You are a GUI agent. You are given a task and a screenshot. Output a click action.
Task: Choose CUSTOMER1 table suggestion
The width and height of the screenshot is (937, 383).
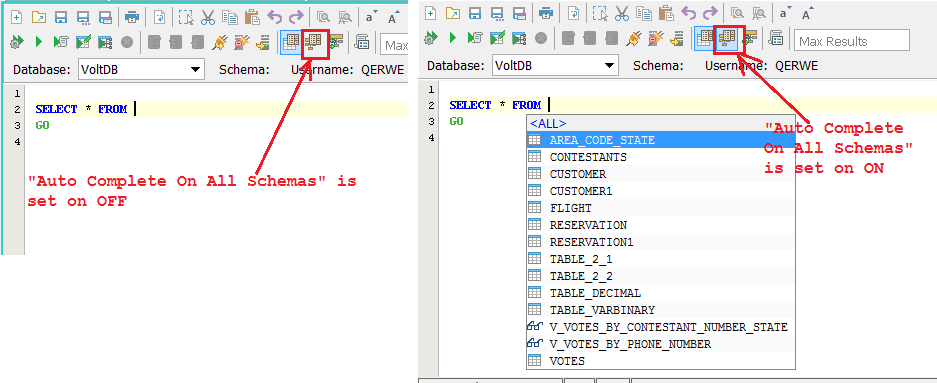[x=660, y=191]
